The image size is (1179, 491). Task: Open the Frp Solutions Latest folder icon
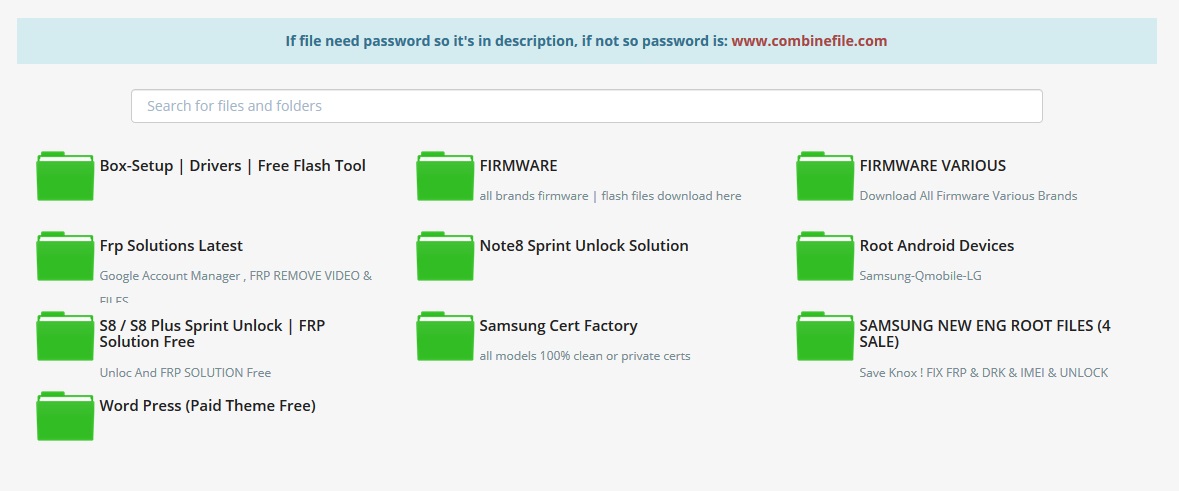tap(65, 257)
